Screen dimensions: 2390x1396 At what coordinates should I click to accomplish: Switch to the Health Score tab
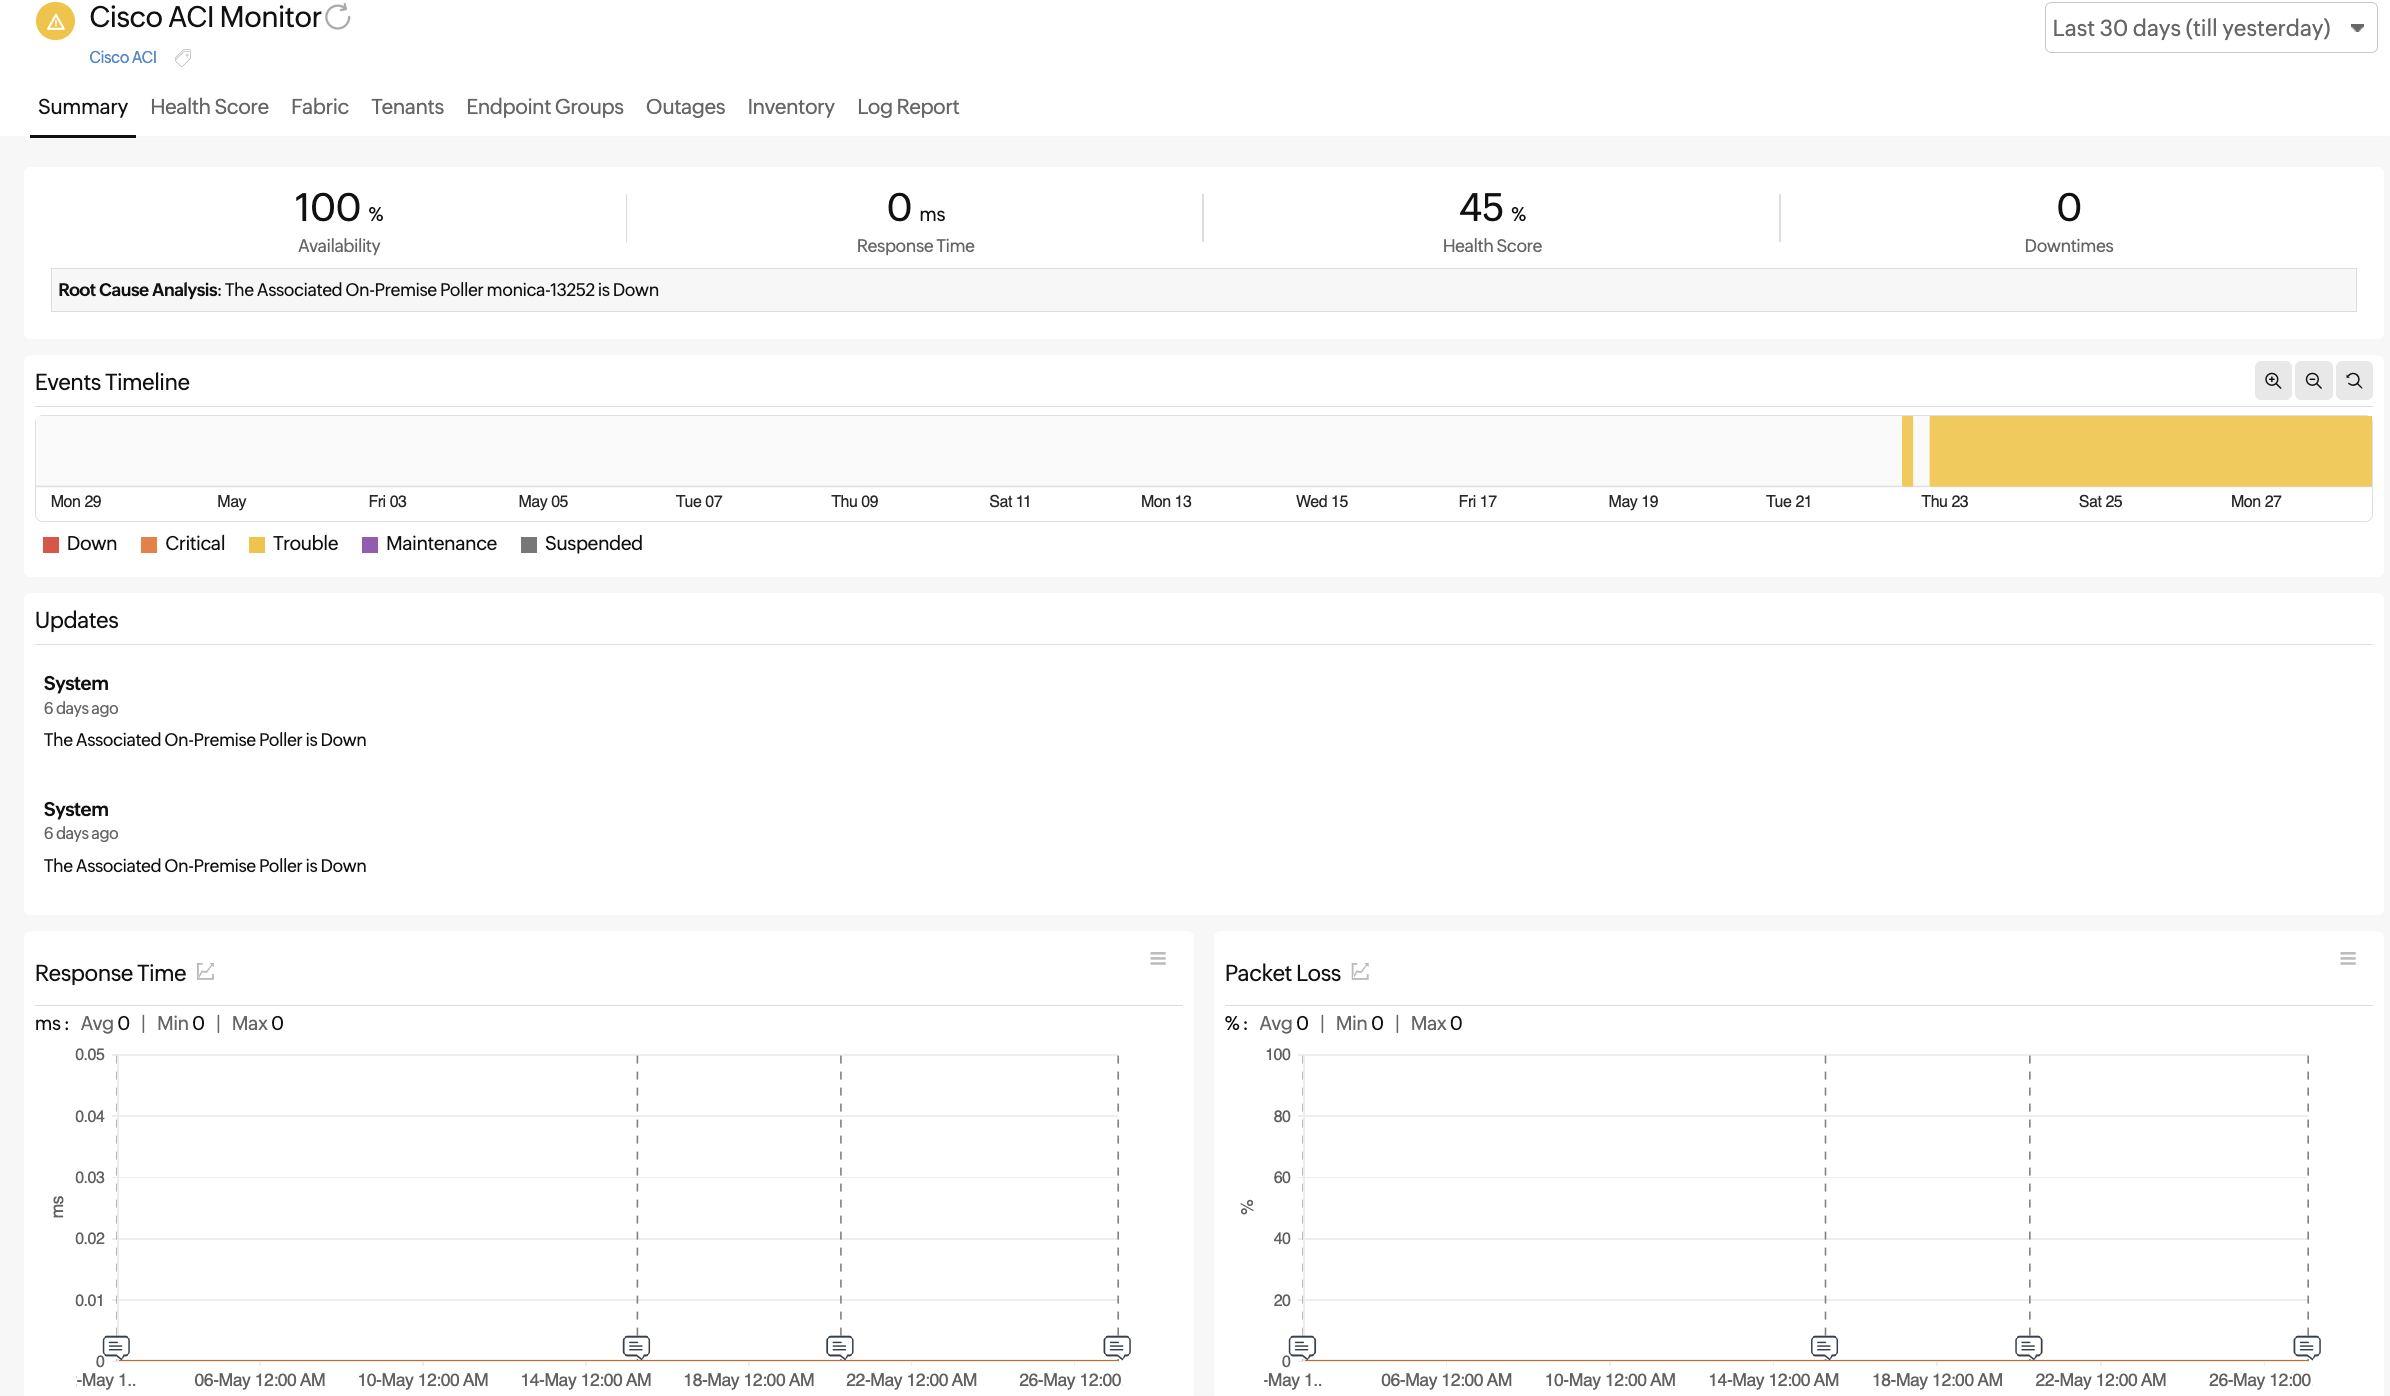coord(209,107)
